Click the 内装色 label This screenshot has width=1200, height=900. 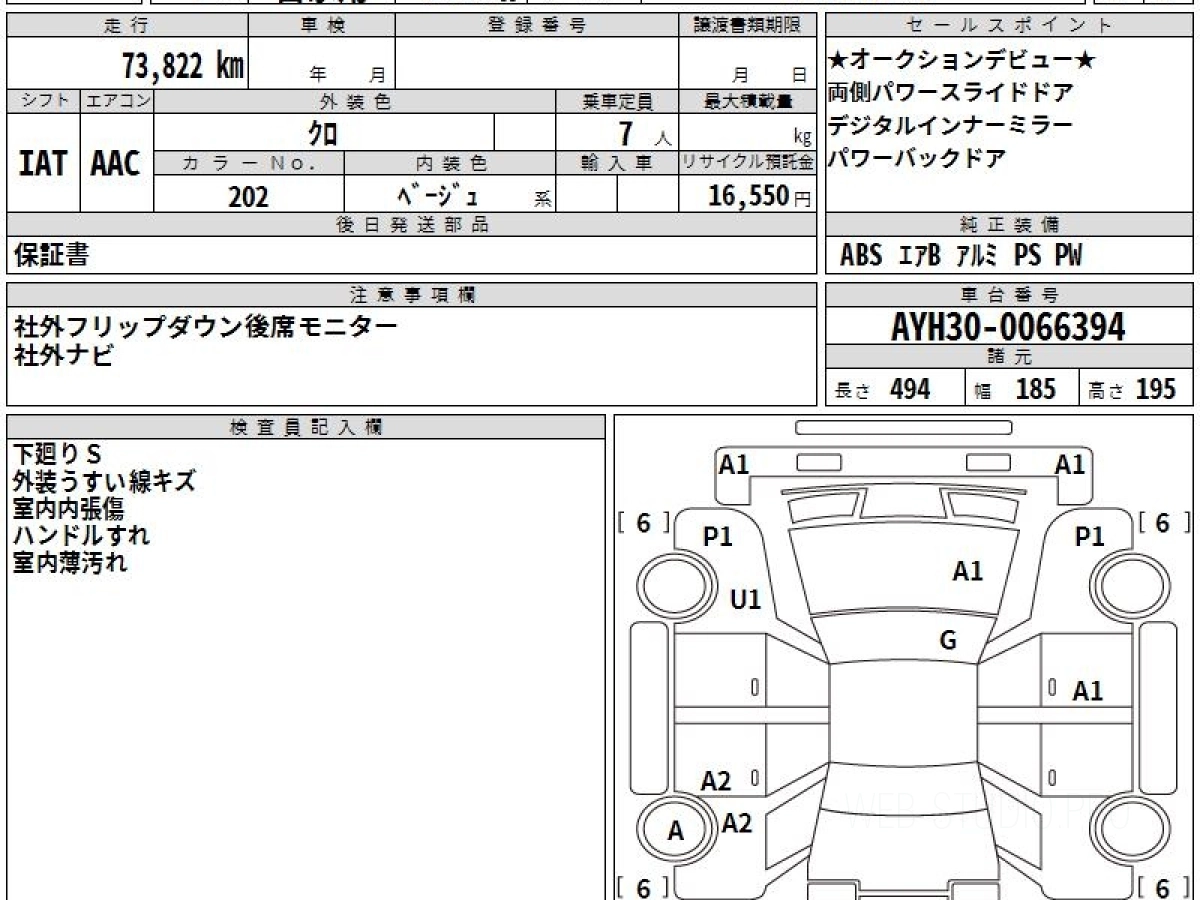point(450,163)
